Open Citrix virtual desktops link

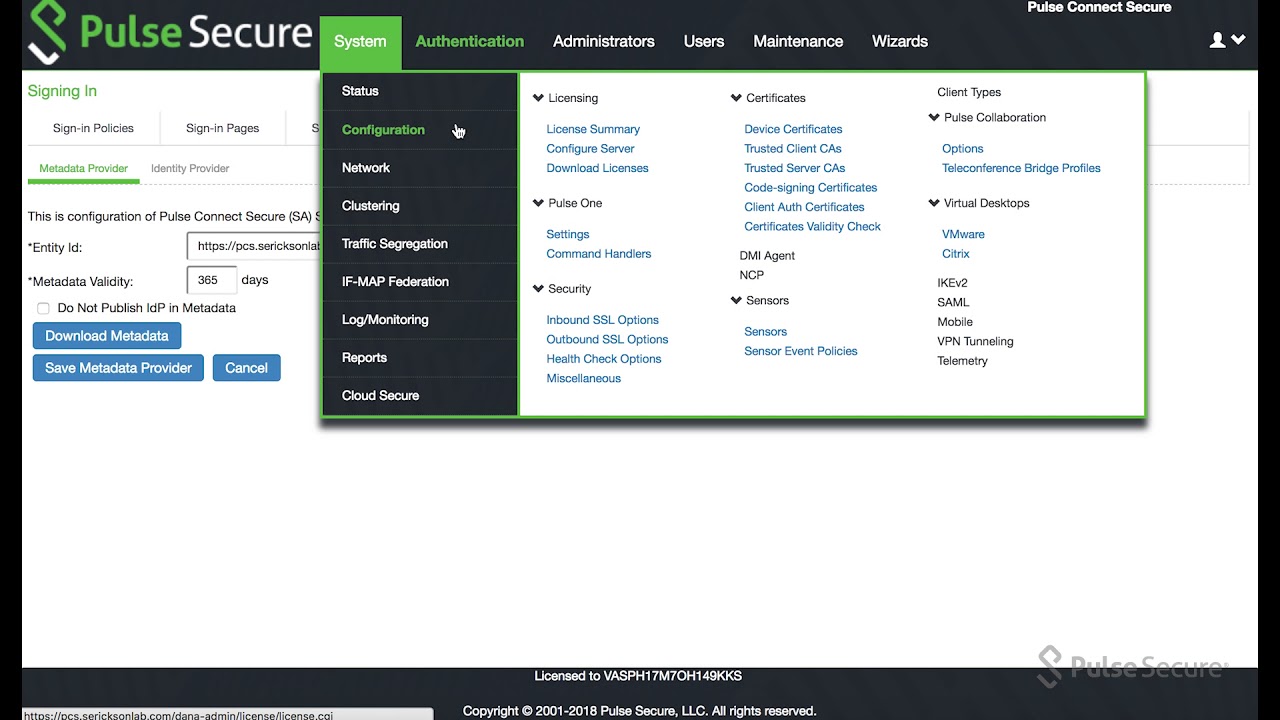tap(955, 254)
